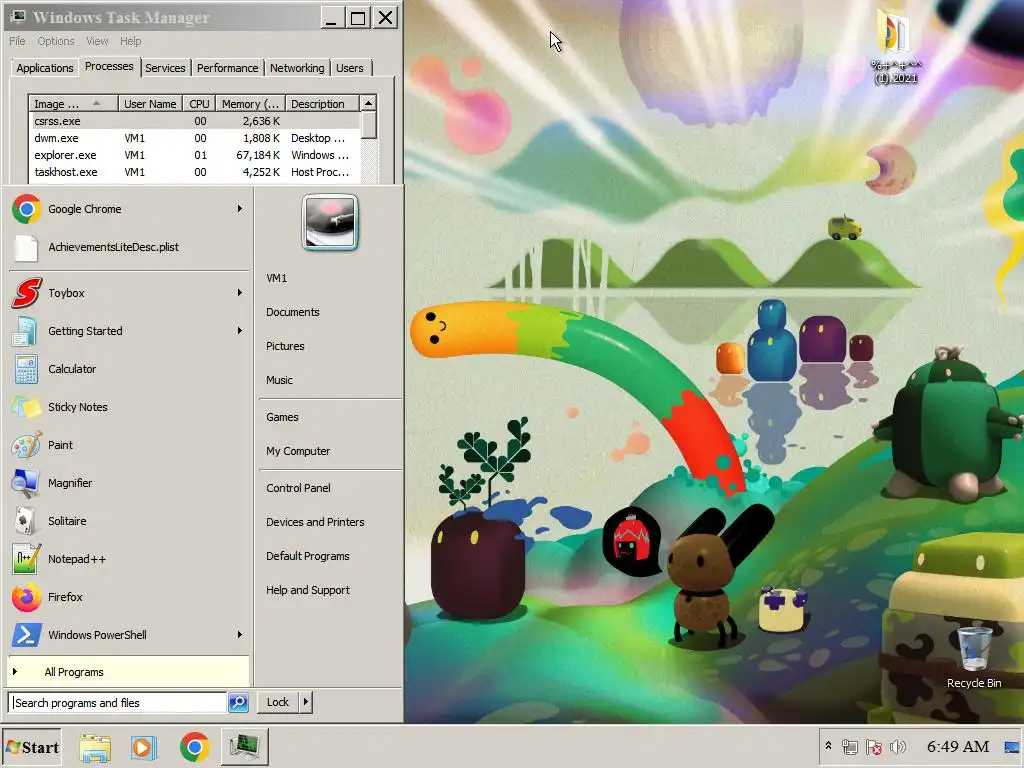Click Task Manager taskbar button
Screen dimensions: 1024x768
pos(244,747)
